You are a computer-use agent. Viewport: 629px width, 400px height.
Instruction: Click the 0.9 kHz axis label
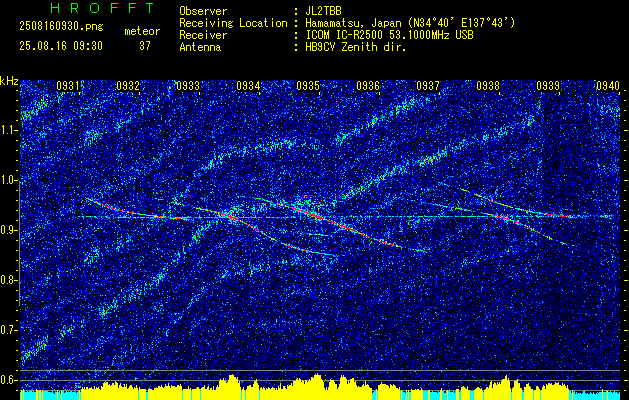[x=8, y=230]
